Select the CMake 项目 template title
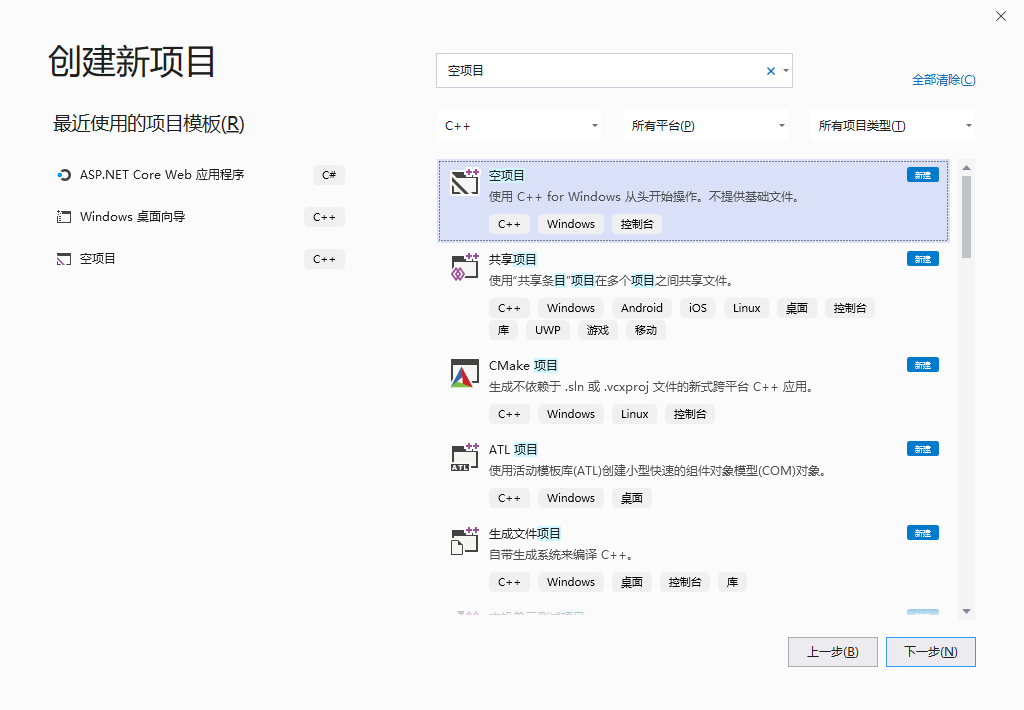Screen dimensions: 1024x710 tap(523, 366)
